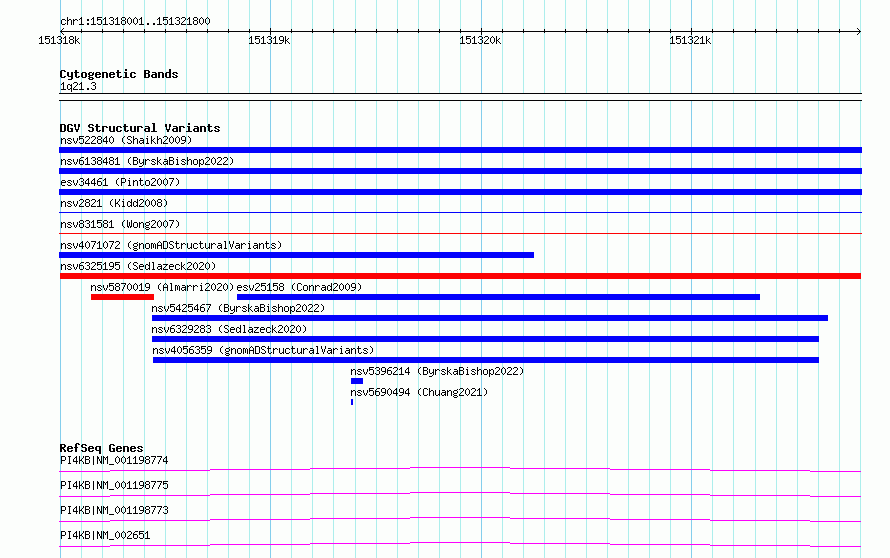The height and width of the screenshot is (558, 890).
Task: Click the chr1:151318001..151321800 region label
Action: pos(135,21)
